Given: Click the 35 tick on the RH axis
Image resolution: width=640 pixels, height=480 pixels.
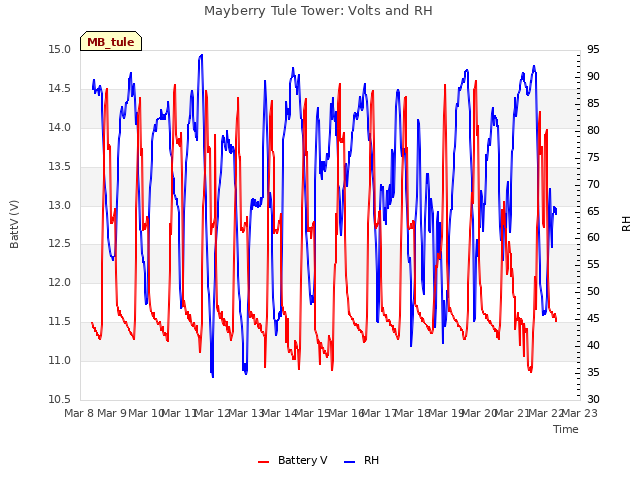Looking at the screenshot, I should [593, 372].
